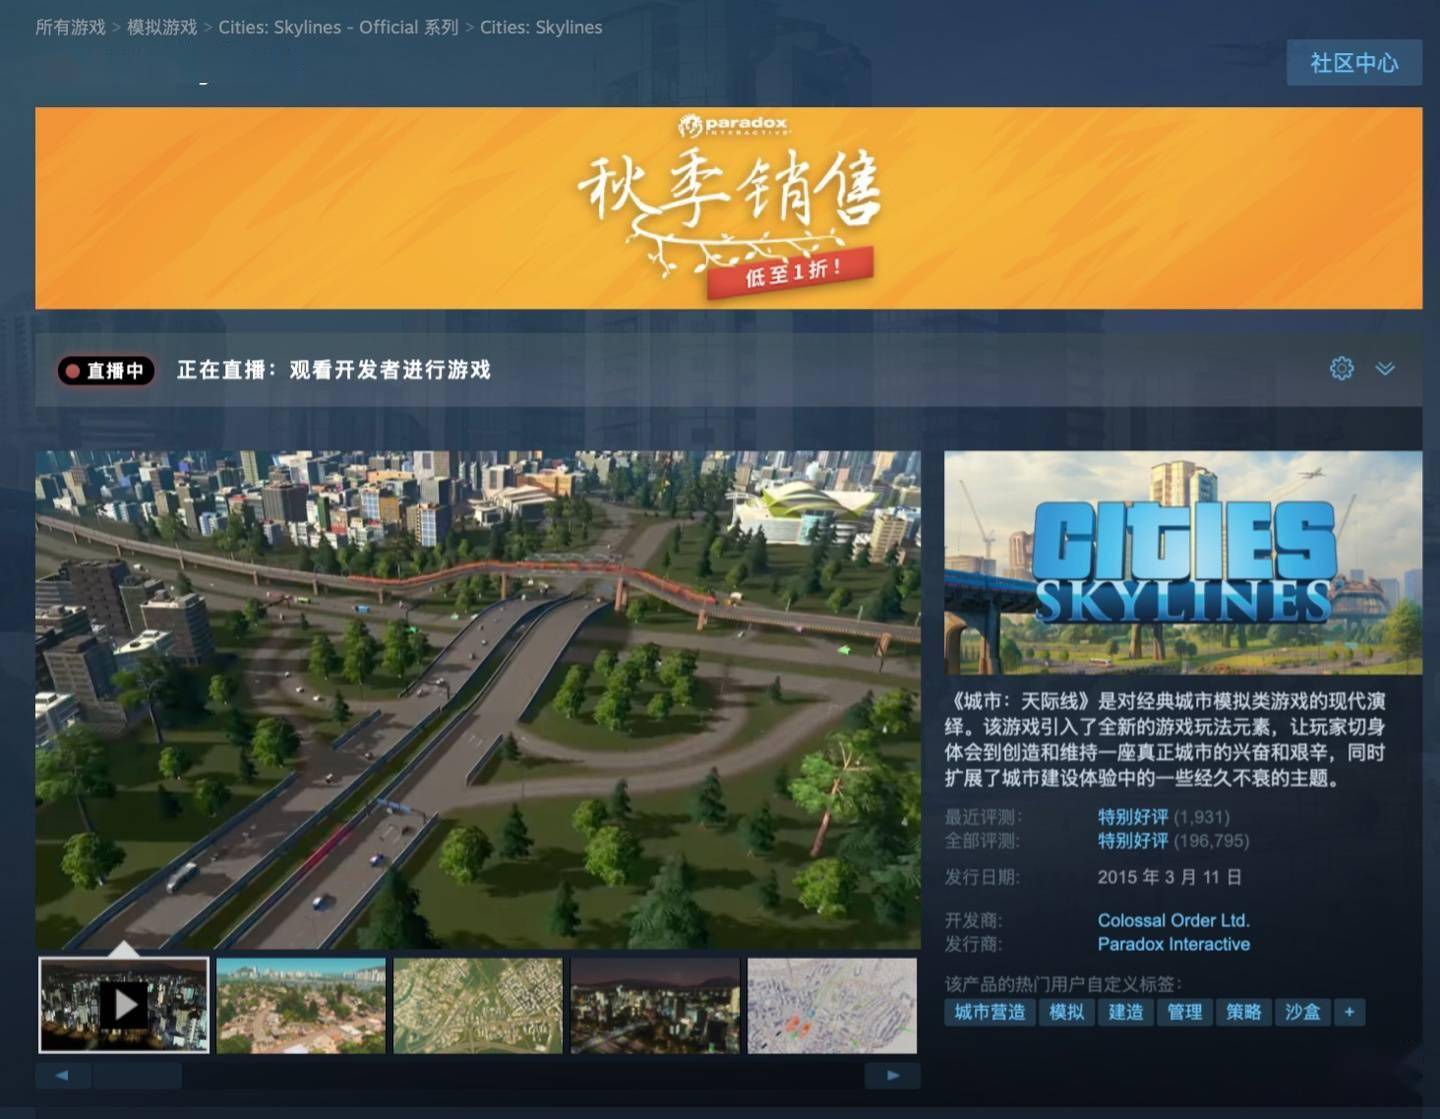Go to 模拟游戏 breadcrumb

[162, 27]
